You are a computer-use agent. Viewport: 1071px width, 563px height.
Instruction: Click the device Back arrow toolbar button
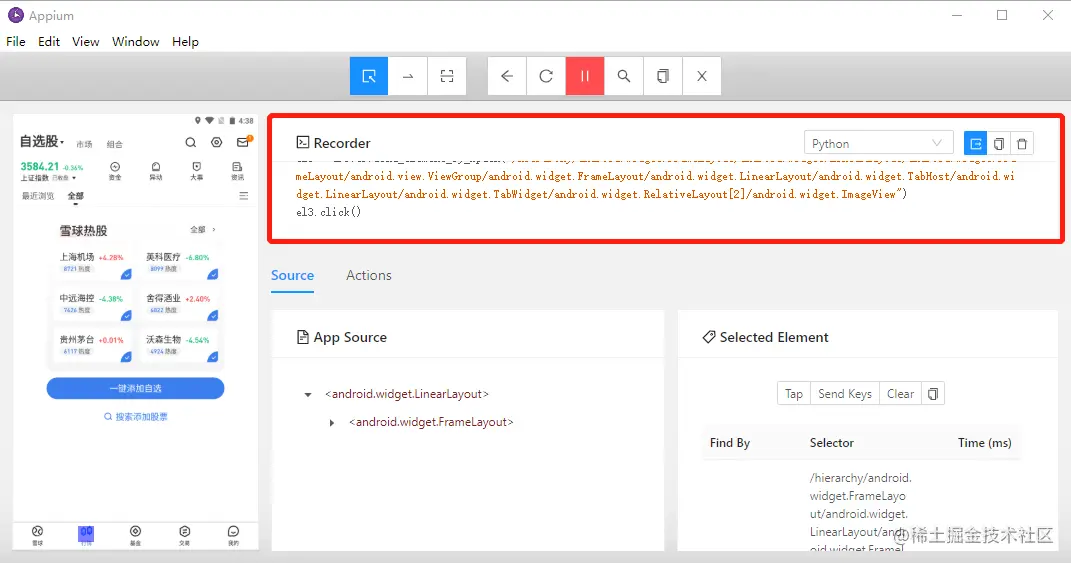(x=507, y=76)
